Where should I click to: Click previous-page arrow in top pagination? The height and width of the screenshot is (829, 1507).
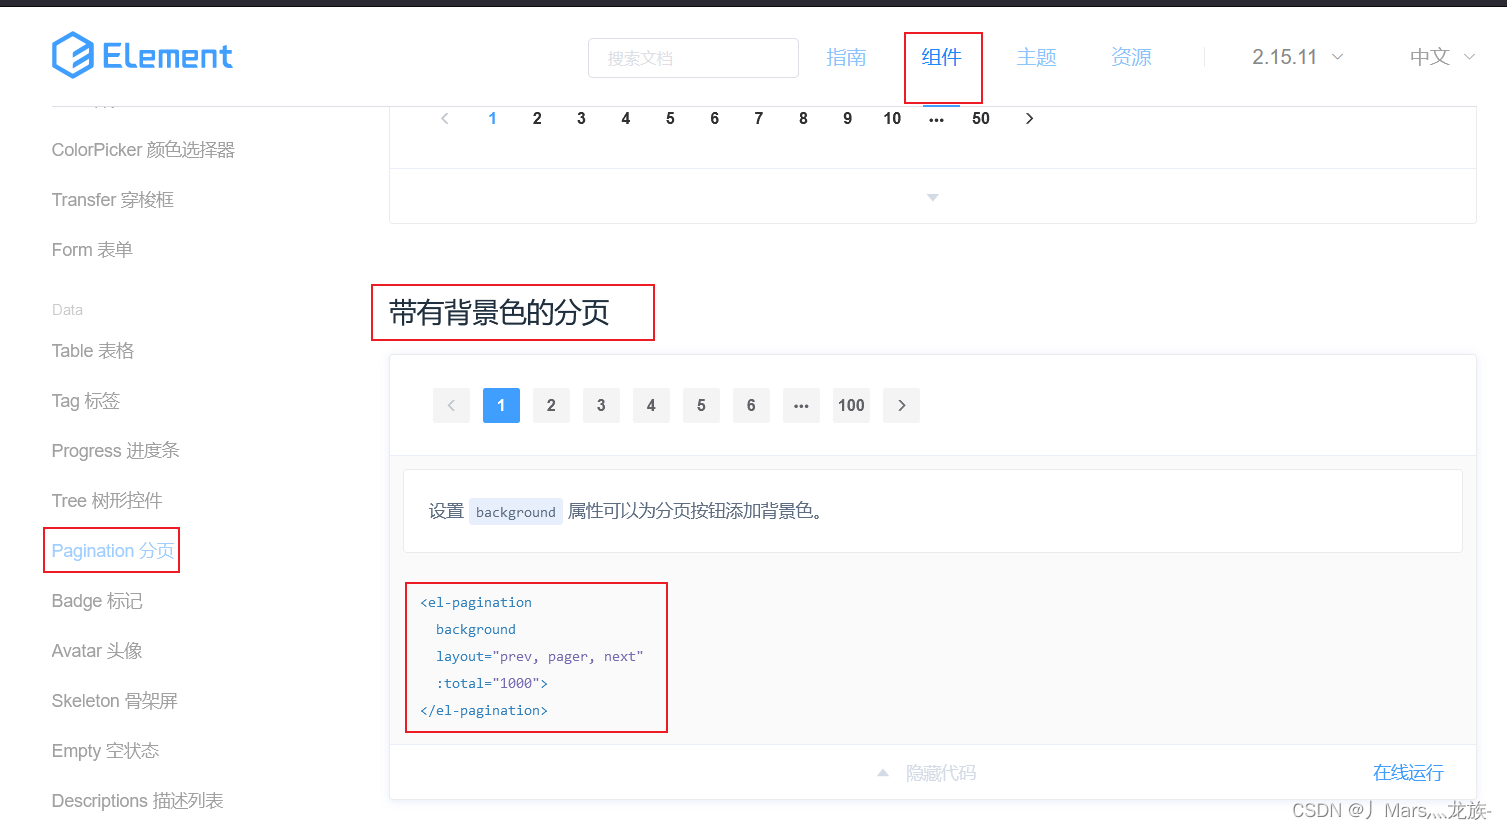(445, 118)
